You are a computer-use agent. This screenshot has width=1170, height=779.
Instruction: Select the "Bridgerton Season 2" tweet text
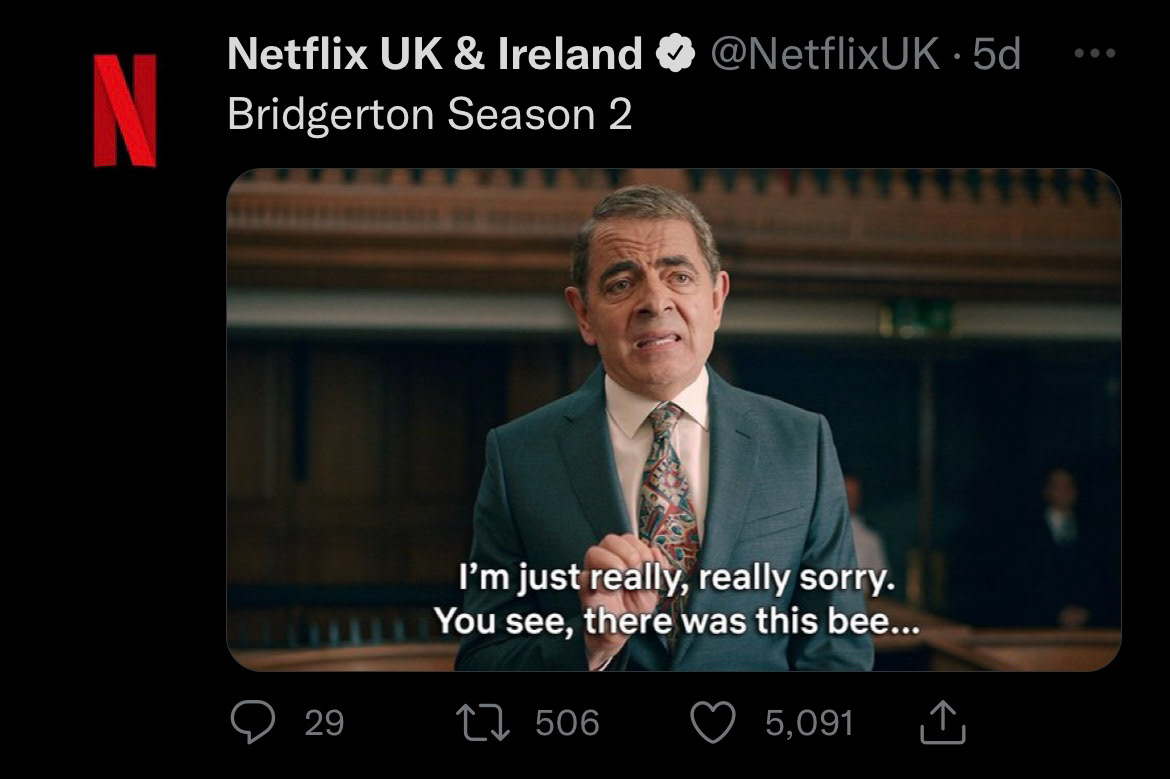point(430,115)
